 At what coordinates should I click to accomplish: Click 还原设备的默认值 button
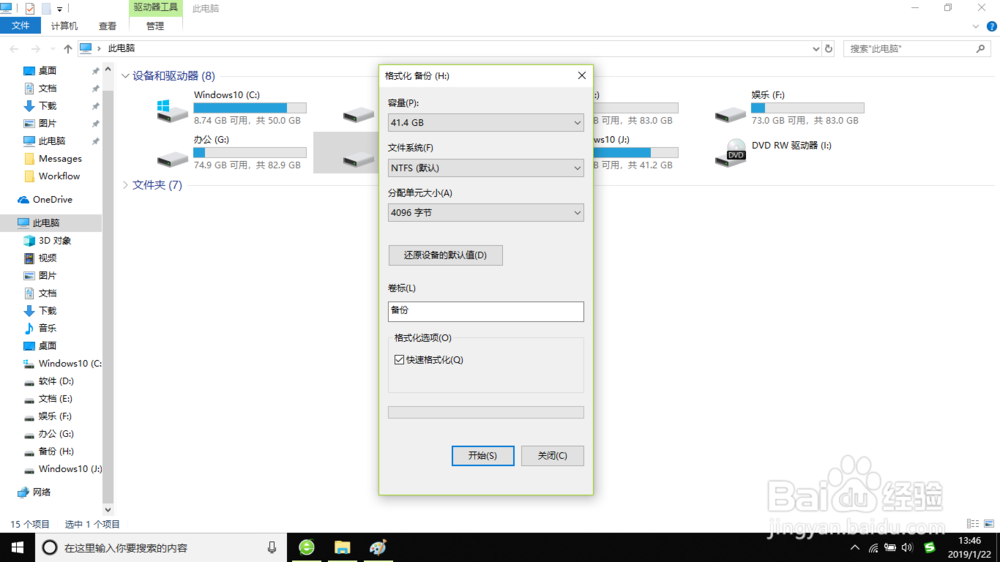click(x=445, y=255)
